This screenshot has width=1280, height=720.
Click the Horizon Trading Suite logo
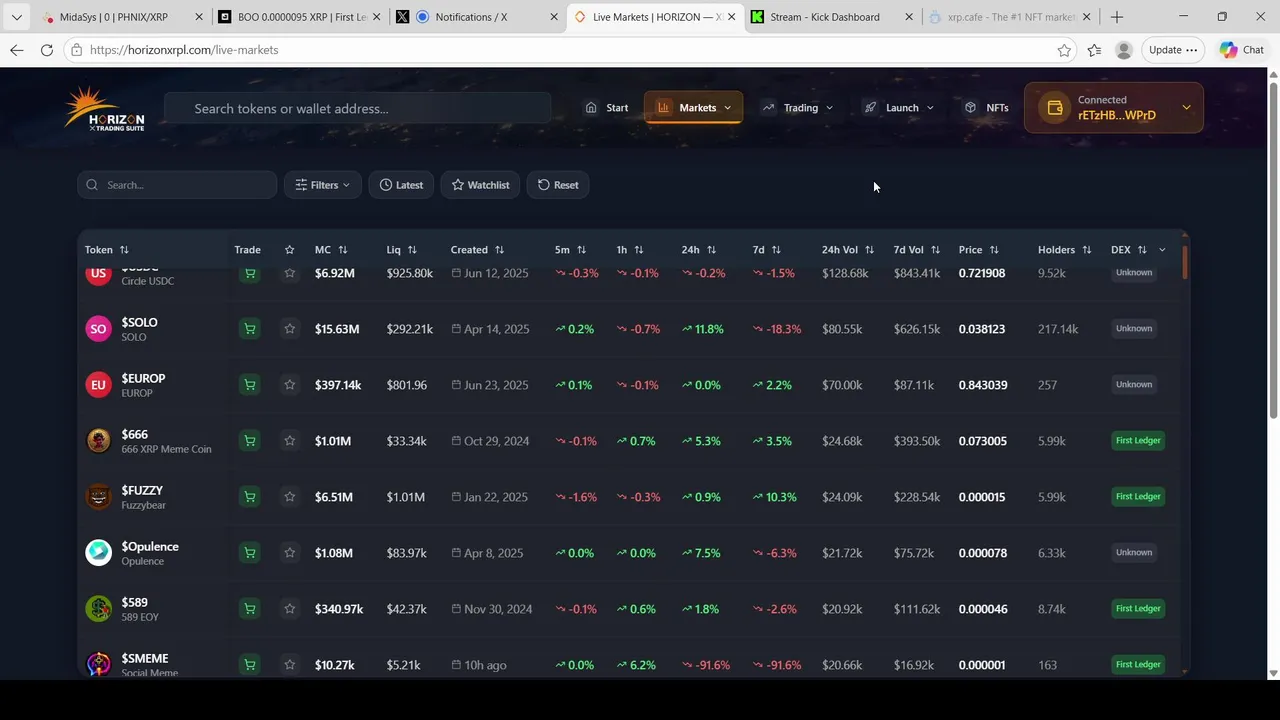(104, 108)
